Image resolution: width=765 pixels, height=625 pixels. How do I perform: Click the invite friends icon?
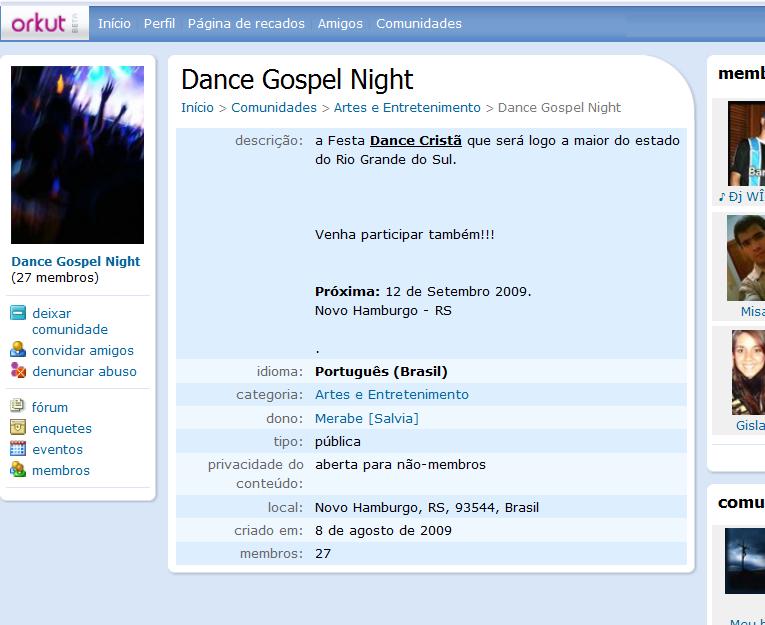click(18, 350)
